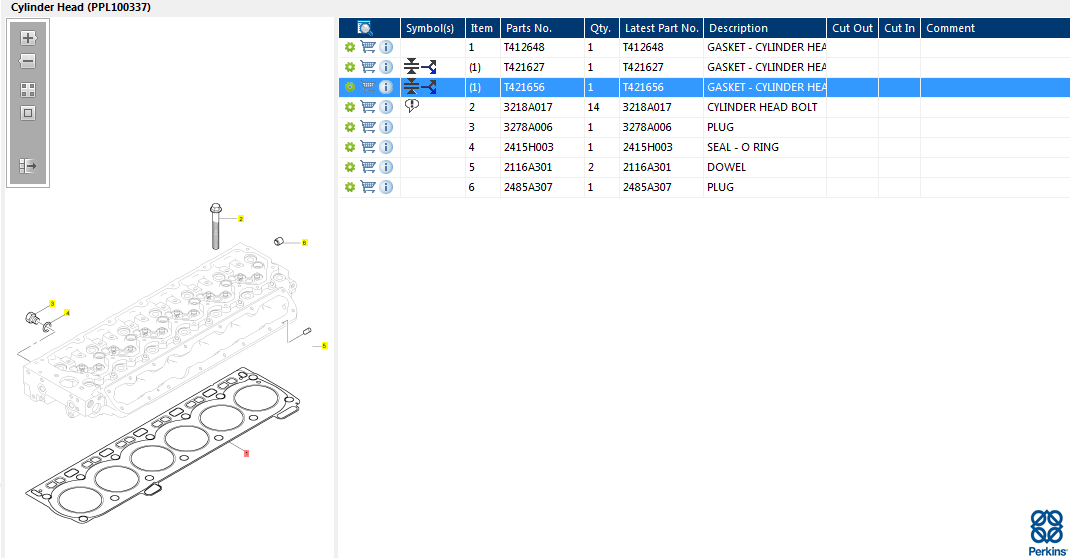1070x558 pixels.
Task: Click the note symbol for cylinder head bolt
Action: click(411, 106)
